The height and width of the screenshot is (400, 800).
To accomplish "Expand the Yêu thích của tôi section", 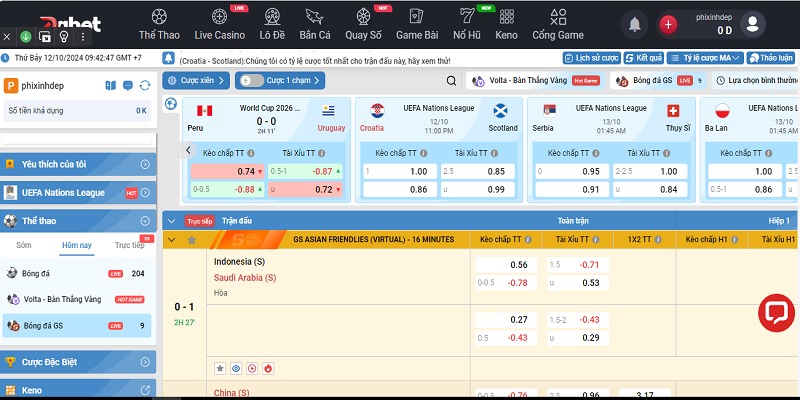I will point(145,164).
